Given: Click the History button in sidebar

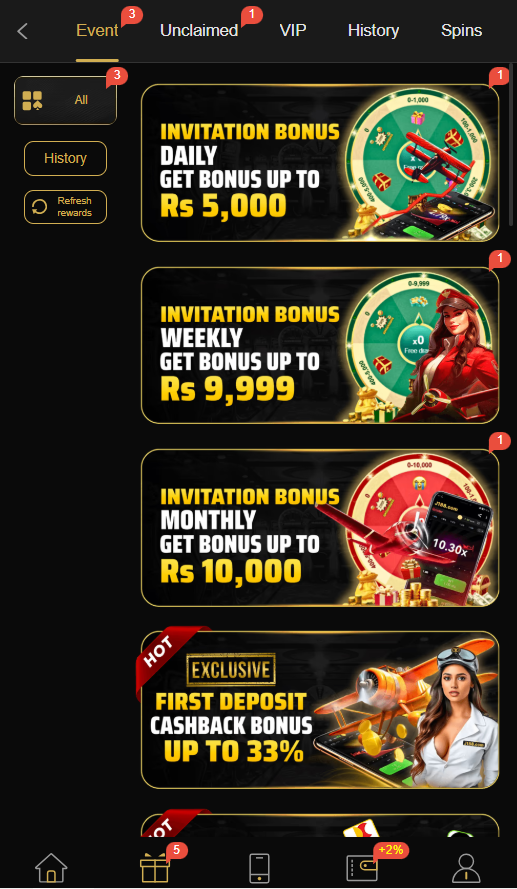Looking at the screenshot, I should click(x=65, y=158).
